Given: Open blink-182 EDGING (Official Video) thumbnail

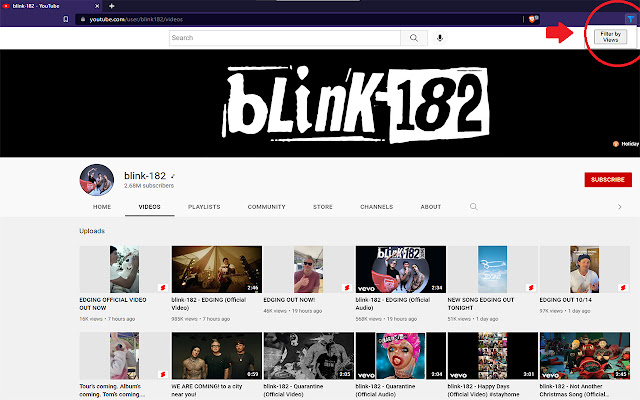Looking at the screenshot, I should pyautogui.click(x=217, y=269).
